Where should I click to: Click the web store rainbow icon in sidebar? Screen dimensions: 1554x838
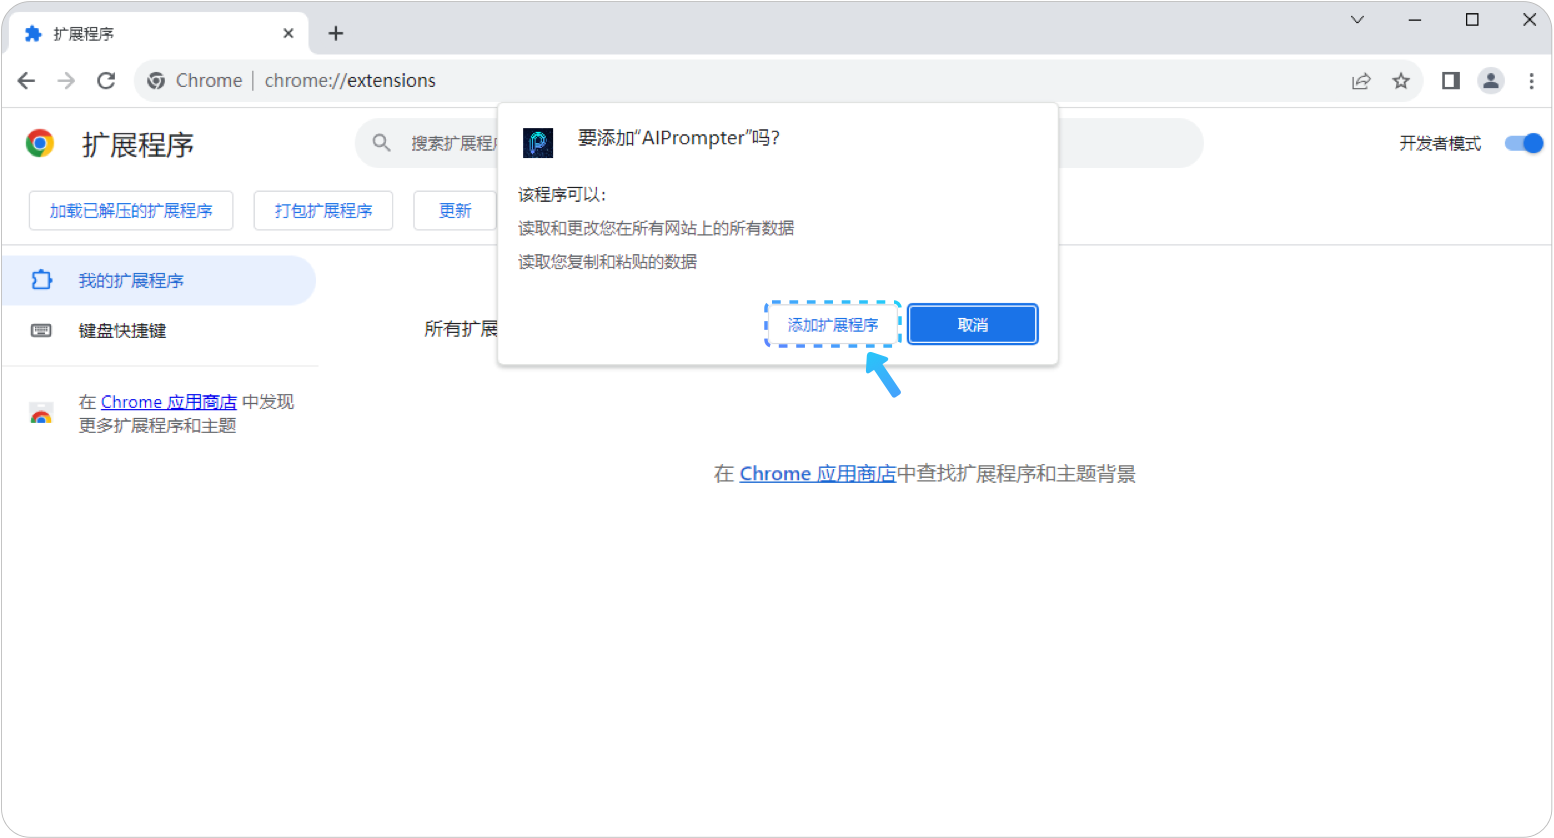(41, 414)
